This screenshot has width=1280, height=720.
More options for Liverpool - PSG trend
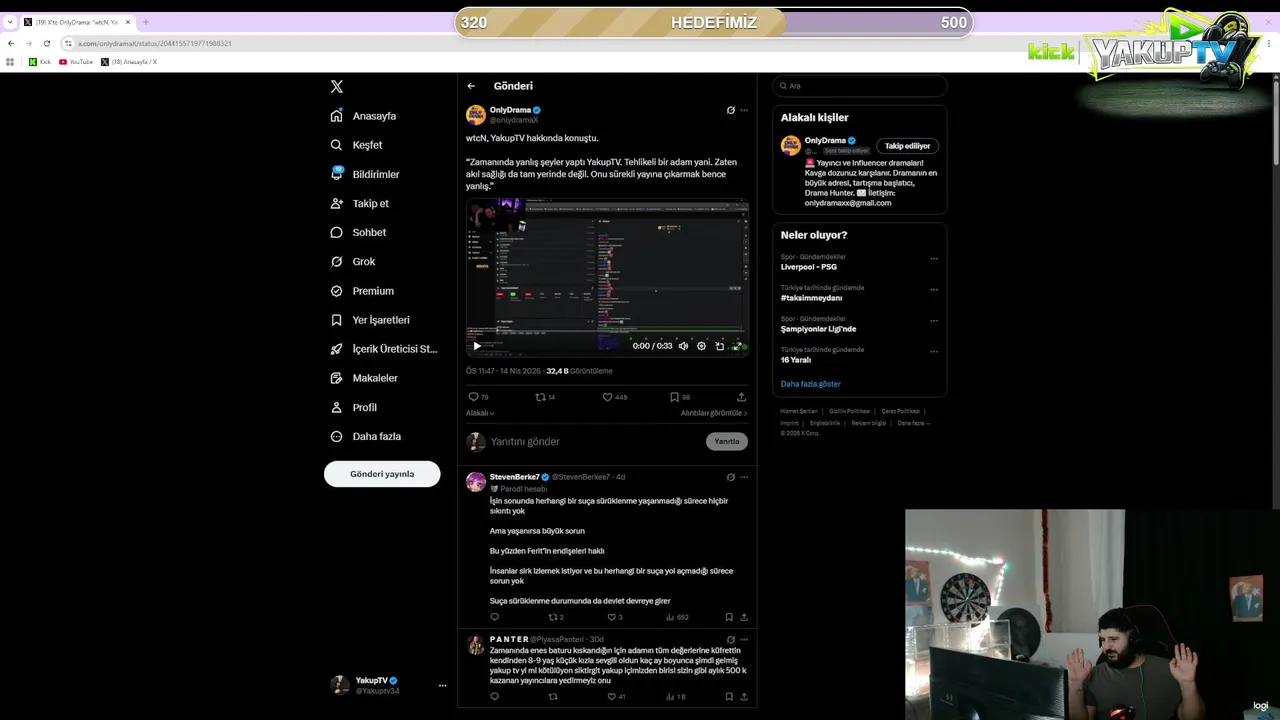[x=934, y=258]
